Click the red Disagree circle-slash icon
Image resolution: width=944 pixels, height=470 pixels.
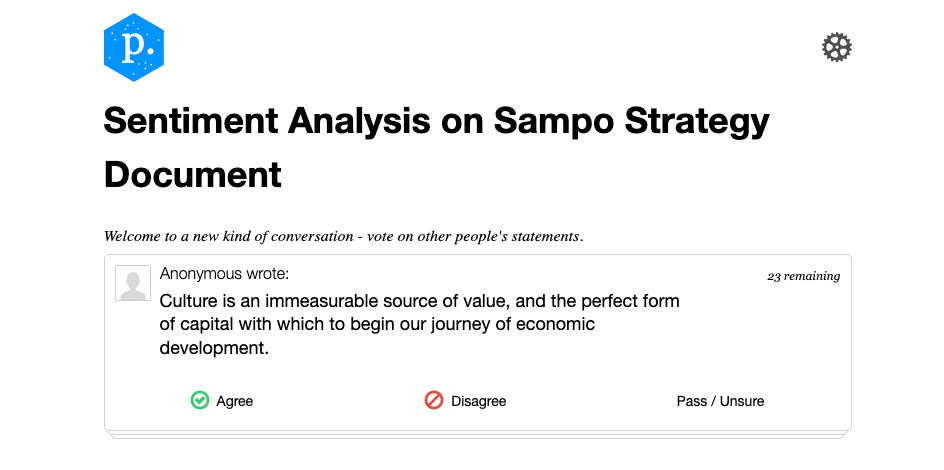(x=433, y=400)
